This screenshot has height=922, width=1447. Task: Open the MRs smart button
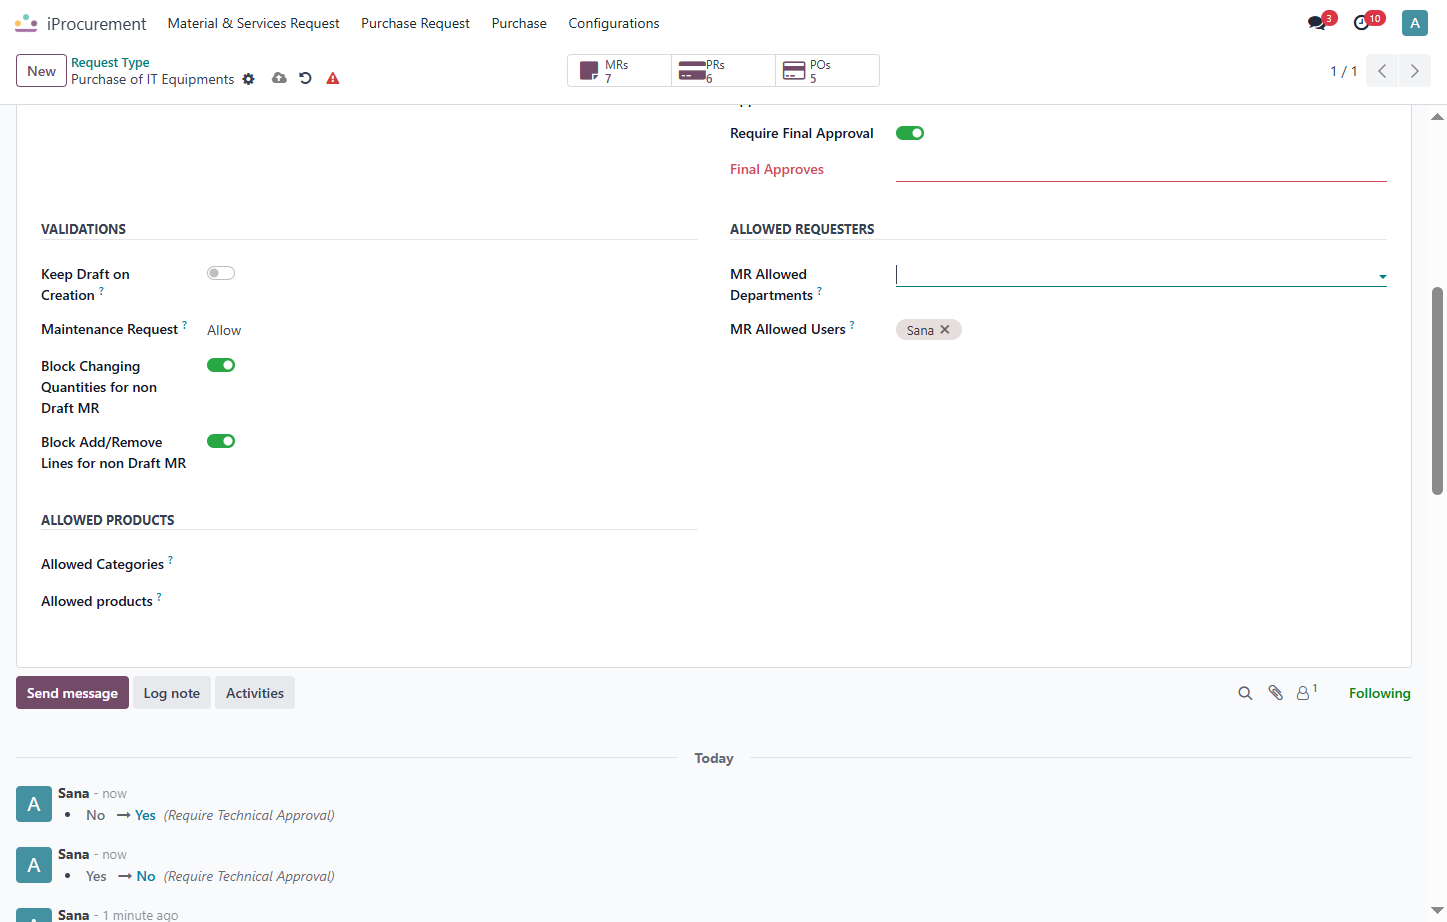[x=620, y=71]
